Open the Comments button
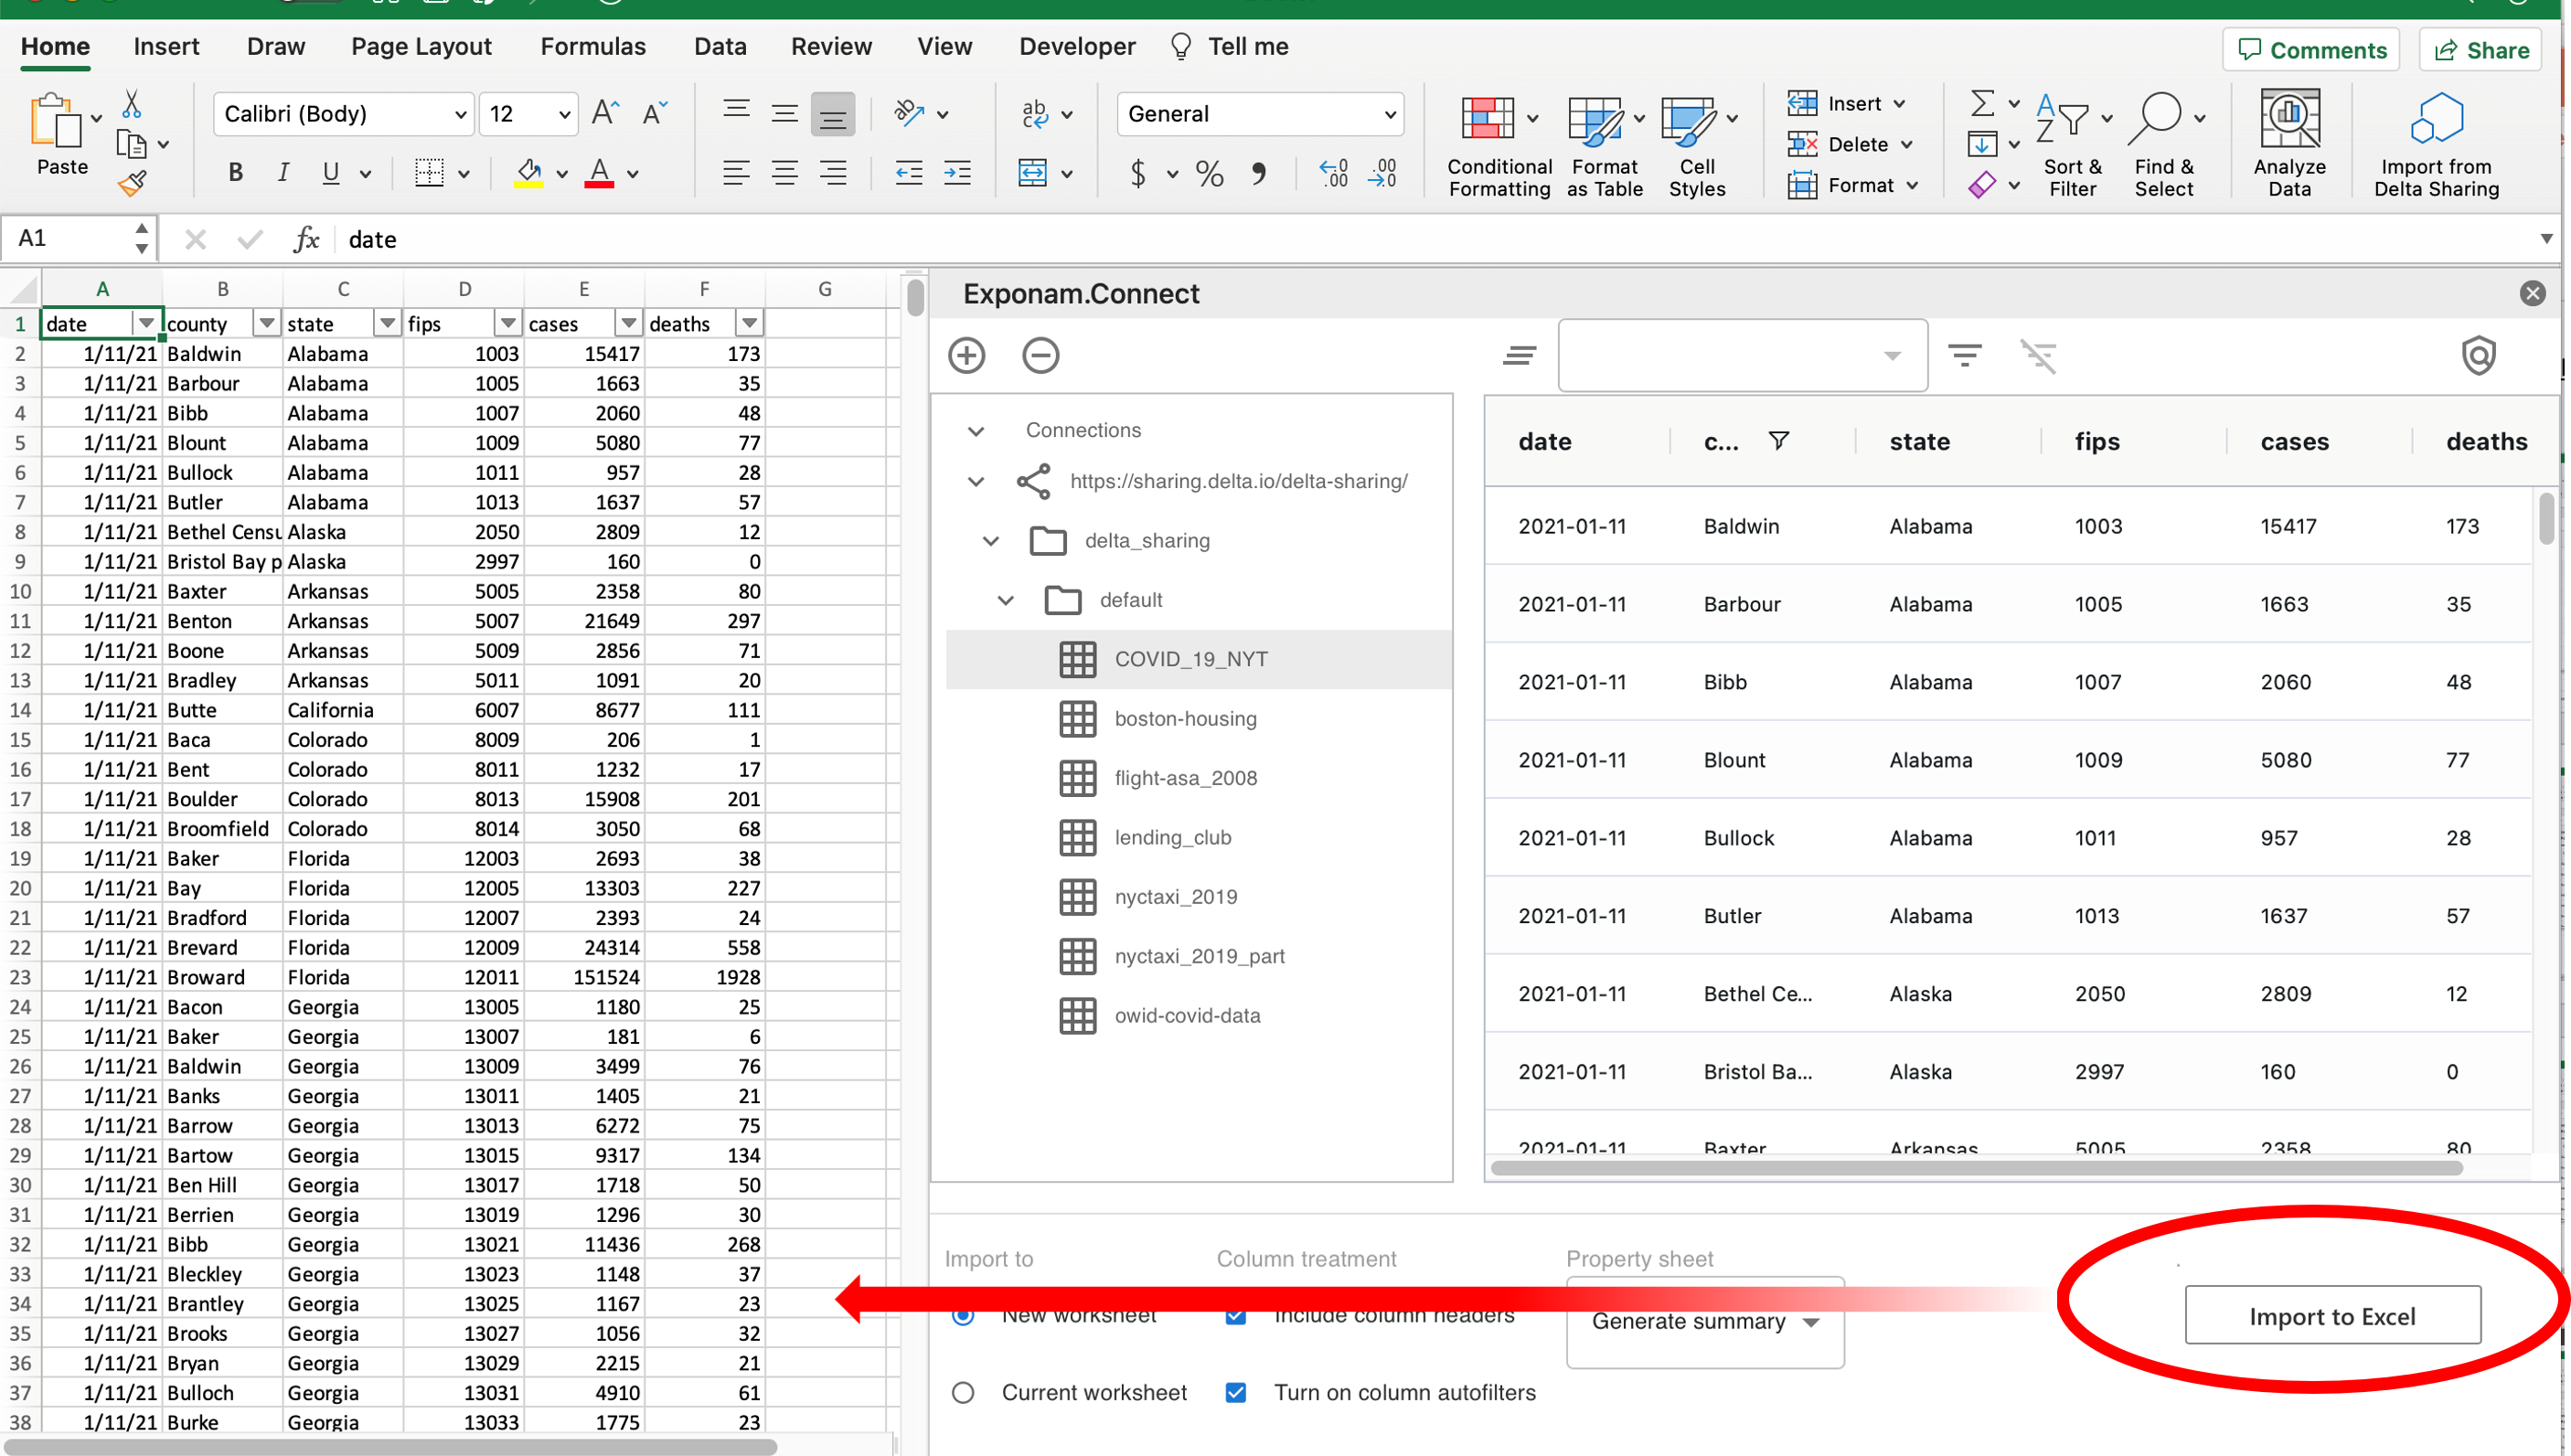 click(2310, 50)
